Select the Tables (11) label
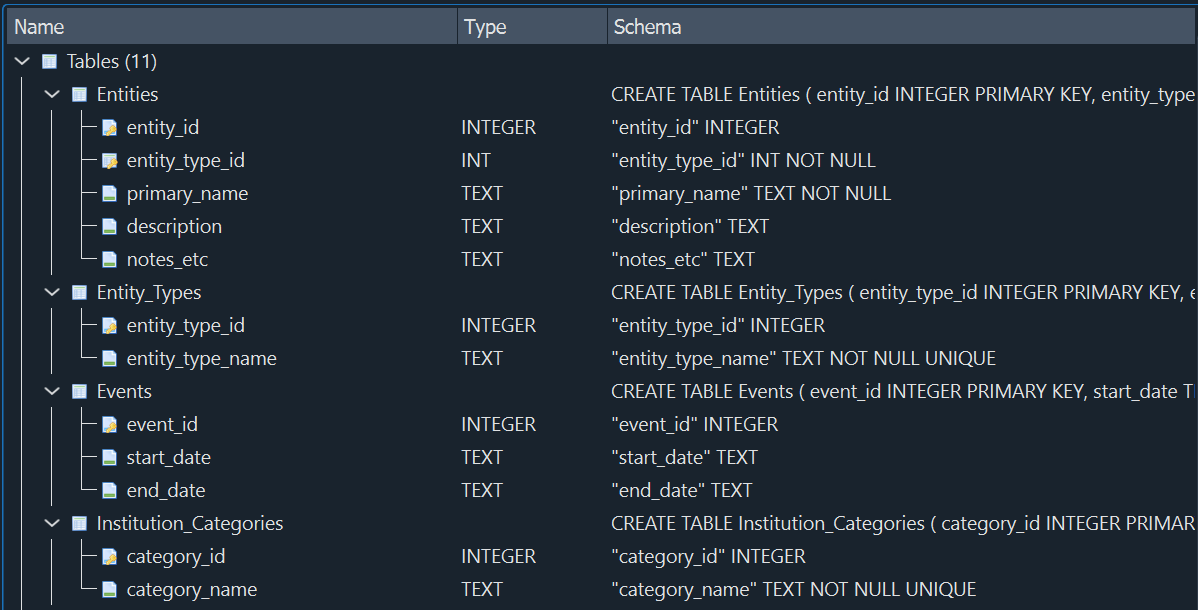This screenshot has width=1198, height=610. [x=112, y=61]
